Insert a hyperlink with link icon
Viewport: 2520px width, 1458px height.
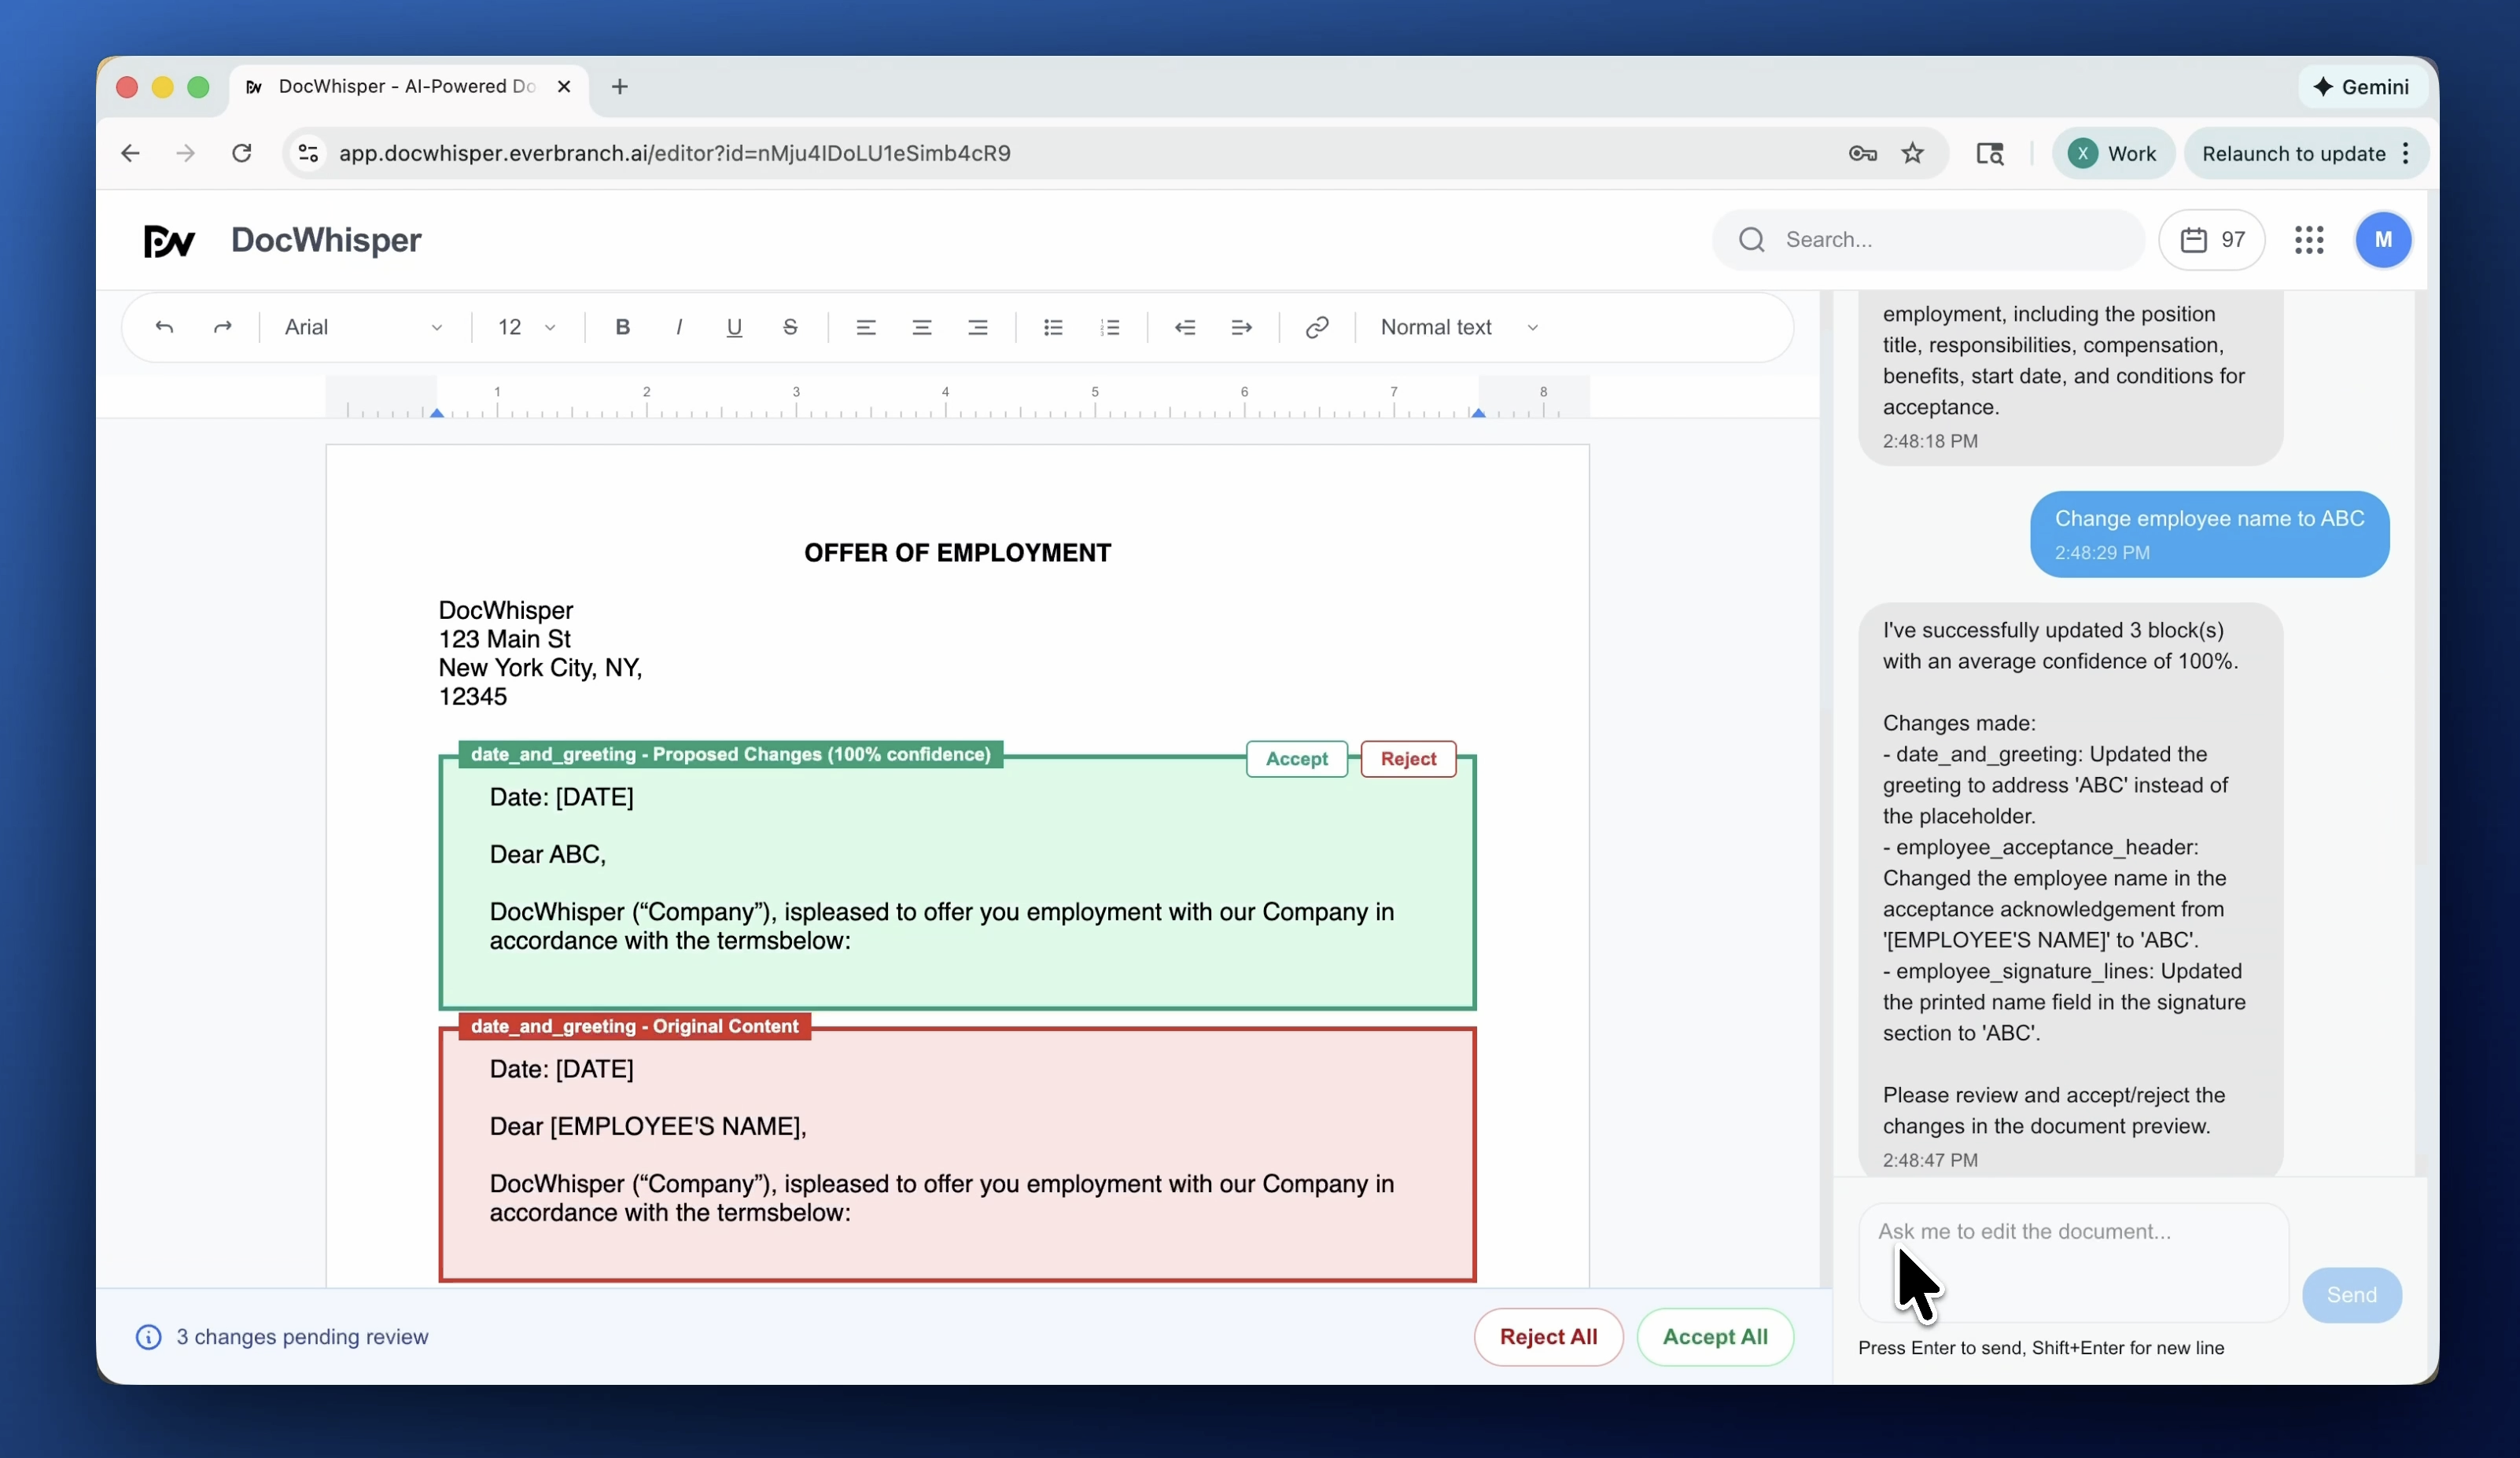[1317, 327]
